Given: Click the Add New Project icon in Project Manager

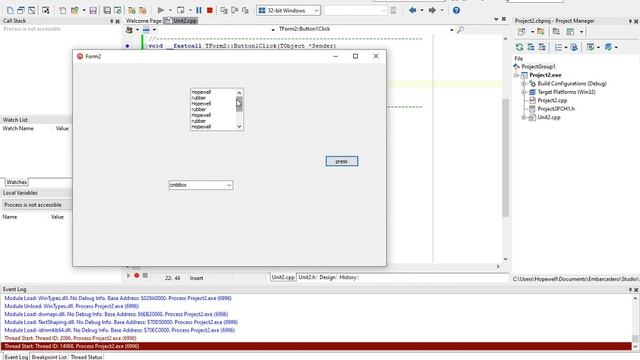Looking at the screenshot, I should point(522,31).
